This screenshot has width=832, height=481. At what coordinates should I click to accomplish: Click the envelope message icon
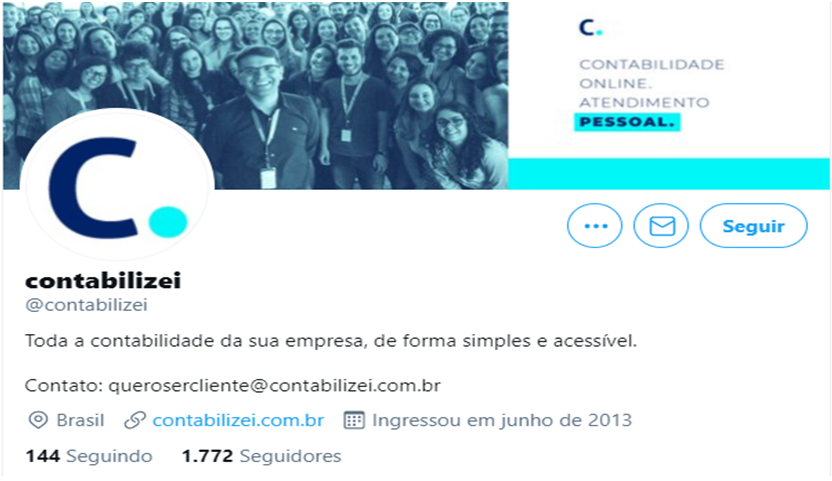click(x=661, y=226)
